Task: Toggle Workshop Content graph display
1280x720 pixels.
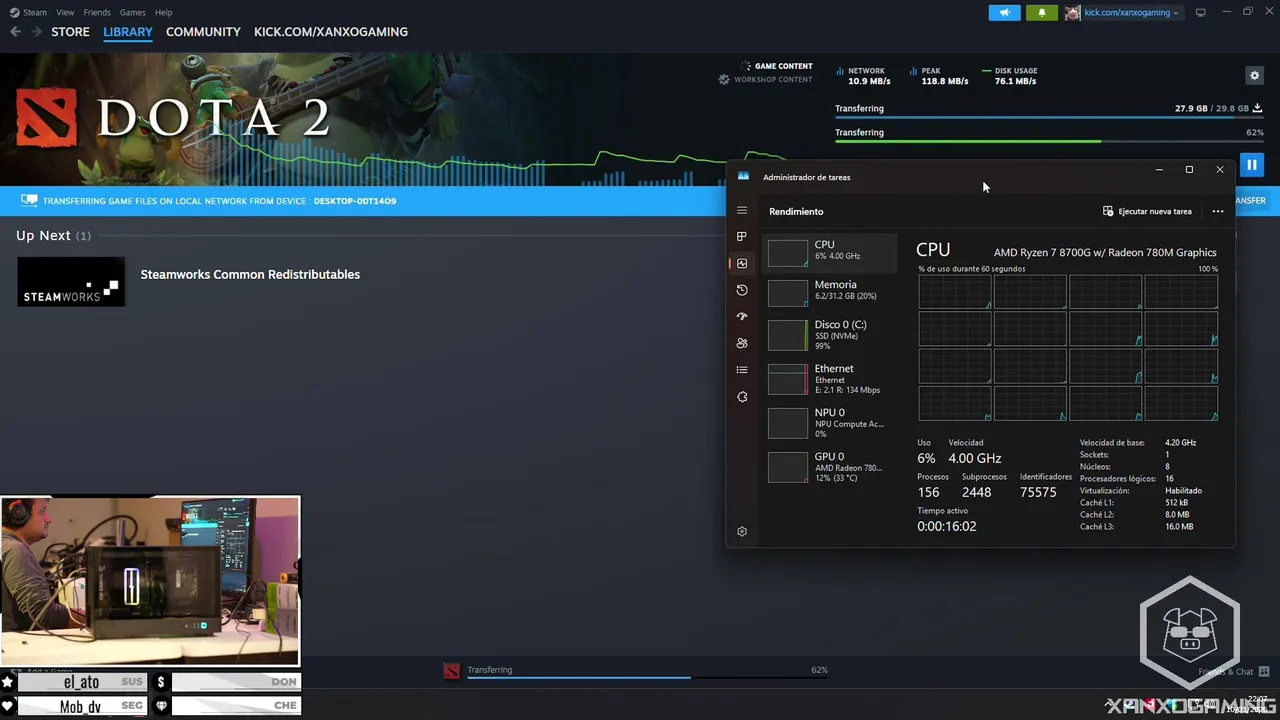Action: coord(765,79)
